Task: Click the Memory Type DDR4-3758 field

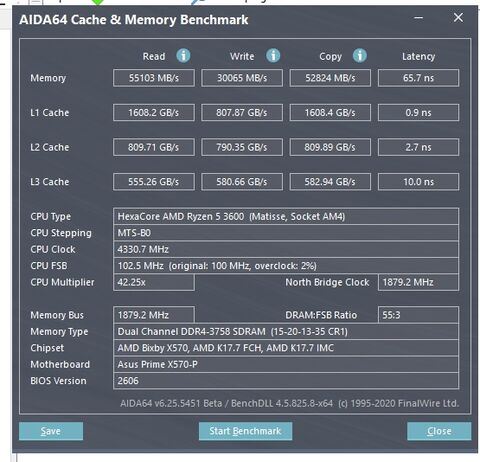Action: pos(286,332)
